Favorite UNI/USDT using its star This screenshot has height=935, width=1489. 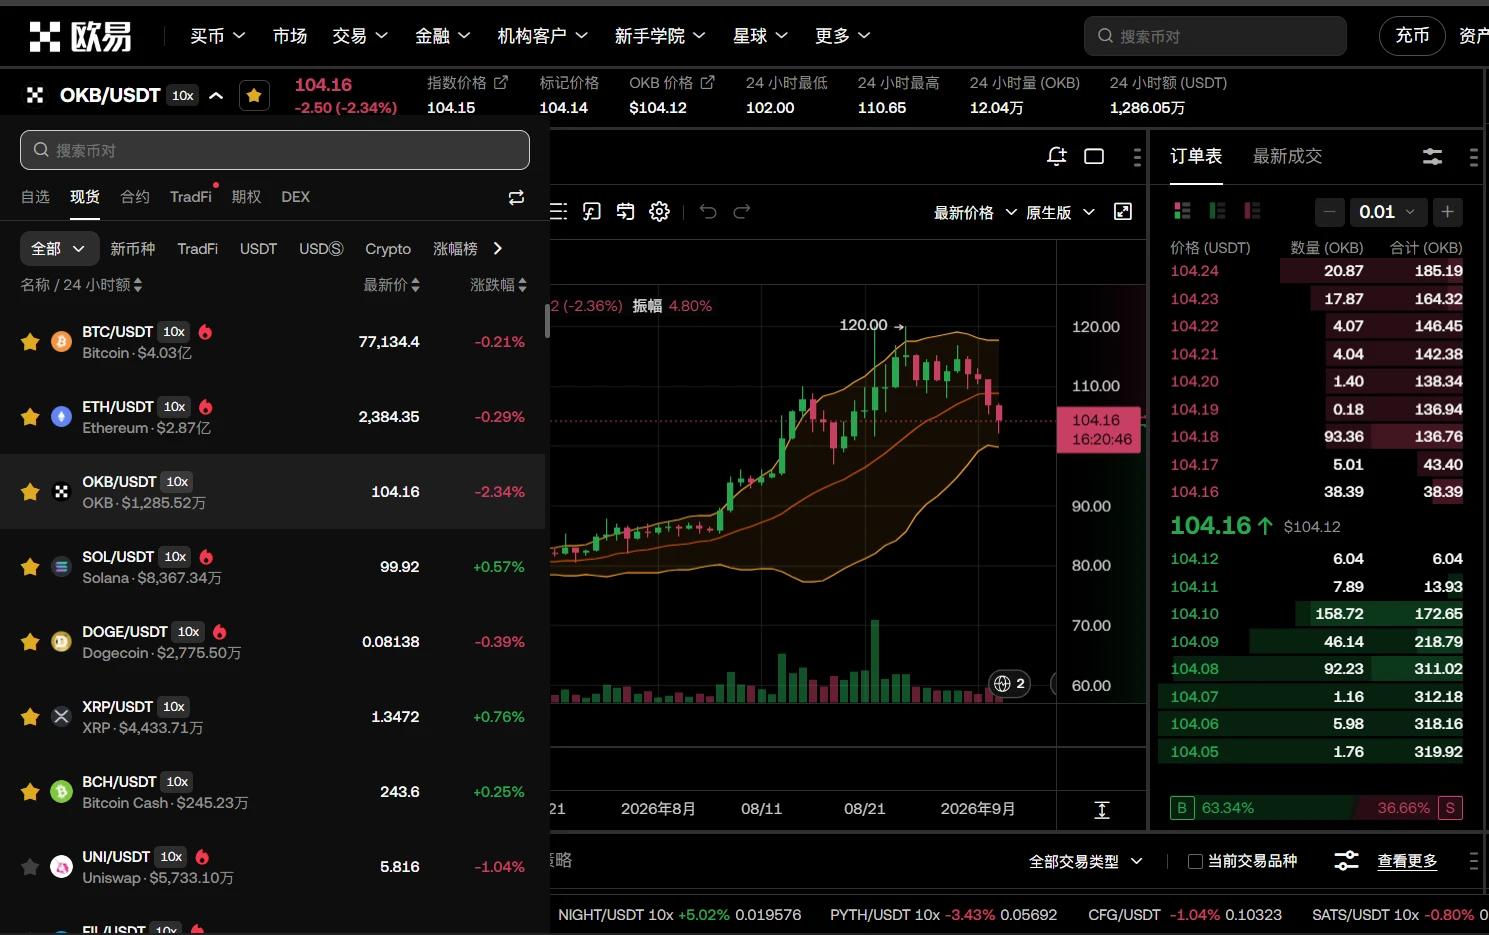click(30, 867)
